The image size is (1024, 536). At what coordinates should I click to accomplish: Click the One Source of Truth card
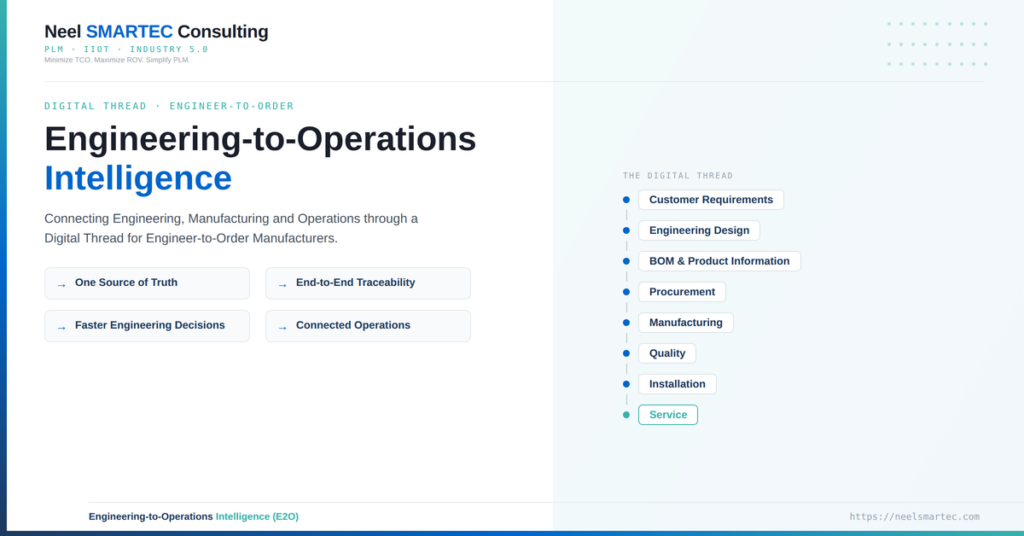tap(147, 283)
